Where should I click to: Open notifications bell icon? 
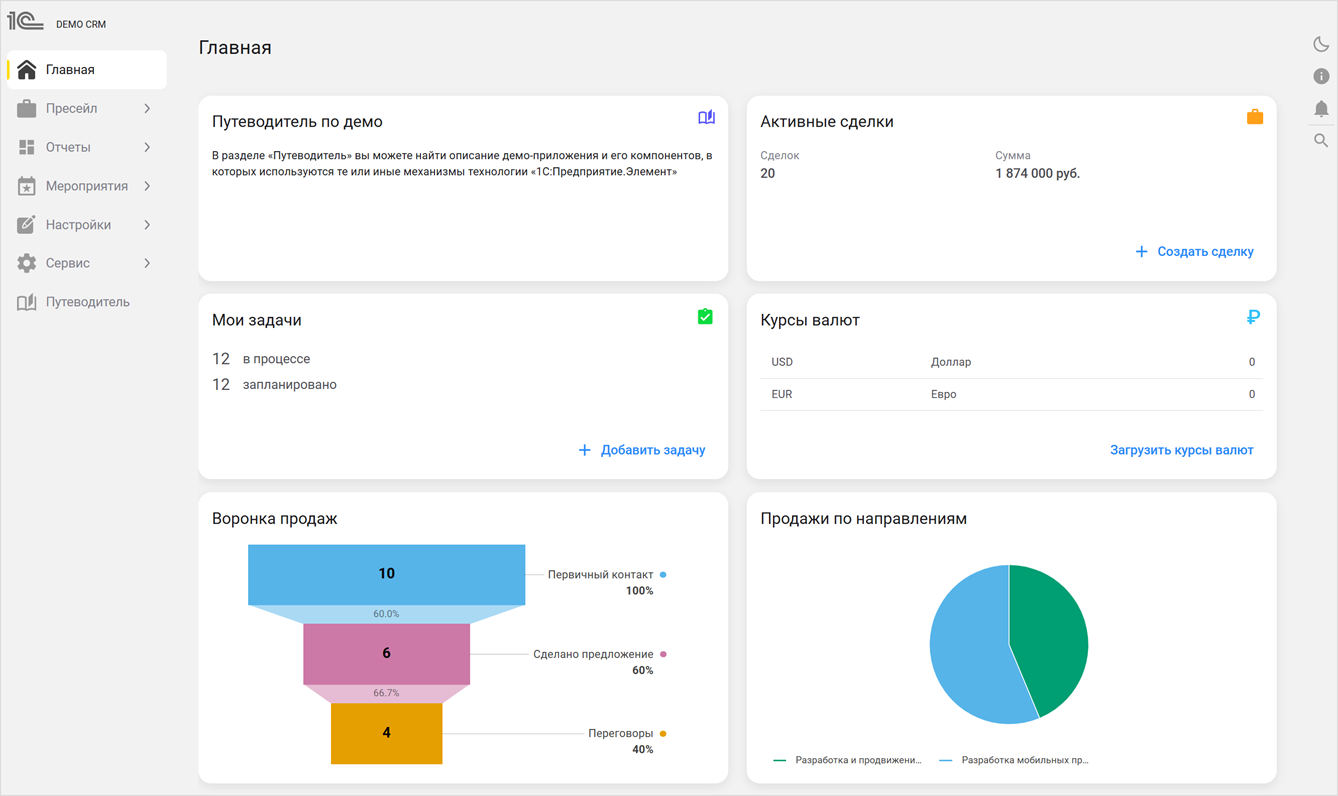(1321, 108)
